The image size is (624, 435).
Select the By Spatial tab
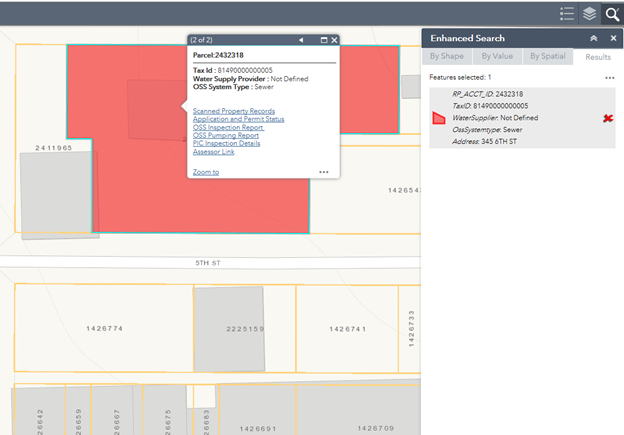click(547, 56)
